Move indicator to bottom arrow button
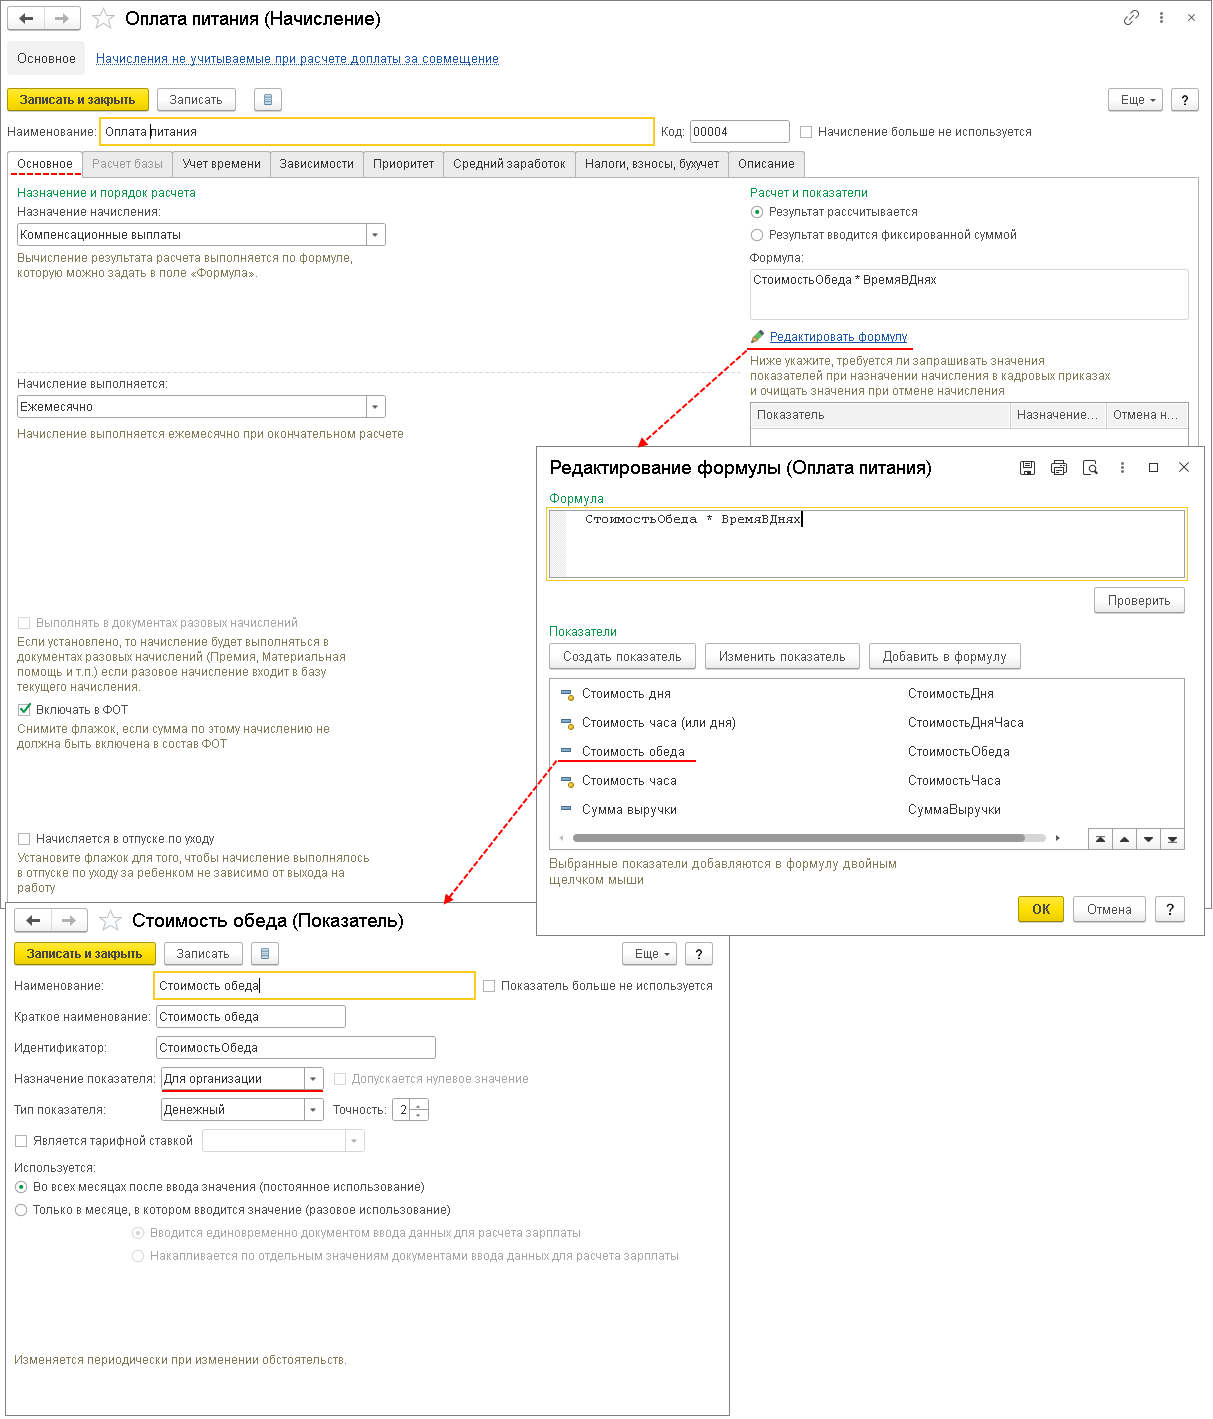This screenshot has height=1419, width=1213. click(x=1172, y=839)
